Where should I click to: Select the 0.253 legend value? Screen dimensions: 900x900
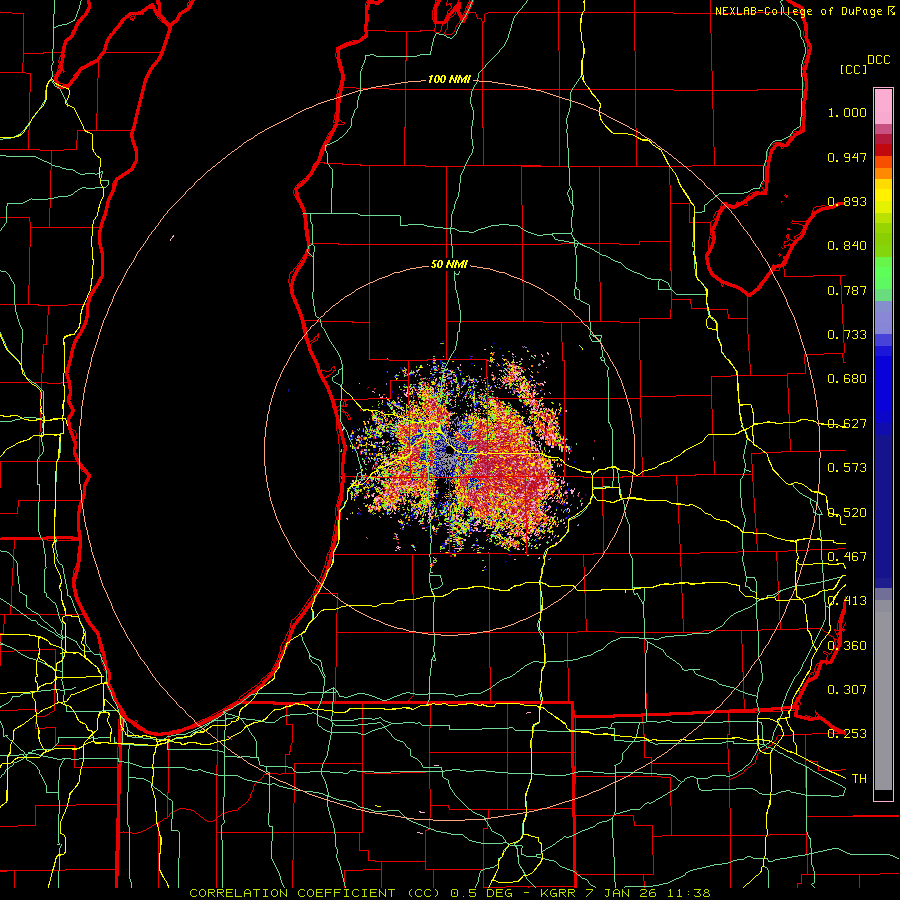pos(847,734)
